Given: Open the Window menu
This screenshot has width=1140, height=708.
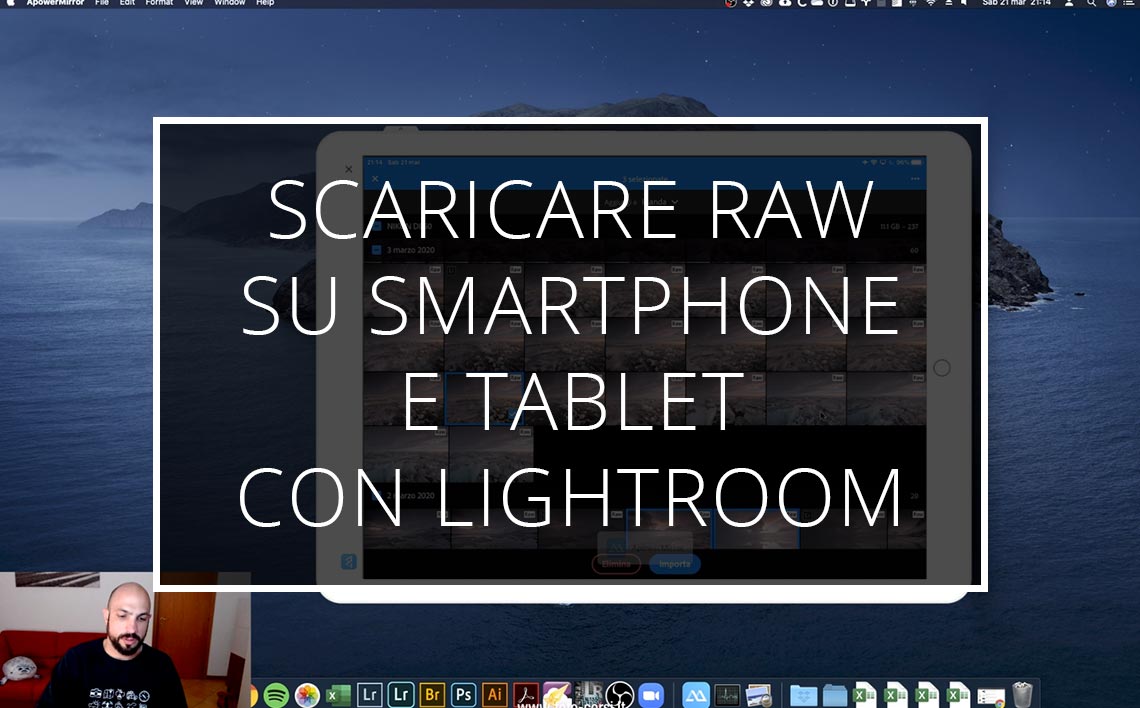Looking at the screenshot, I should tap(230, 3).
